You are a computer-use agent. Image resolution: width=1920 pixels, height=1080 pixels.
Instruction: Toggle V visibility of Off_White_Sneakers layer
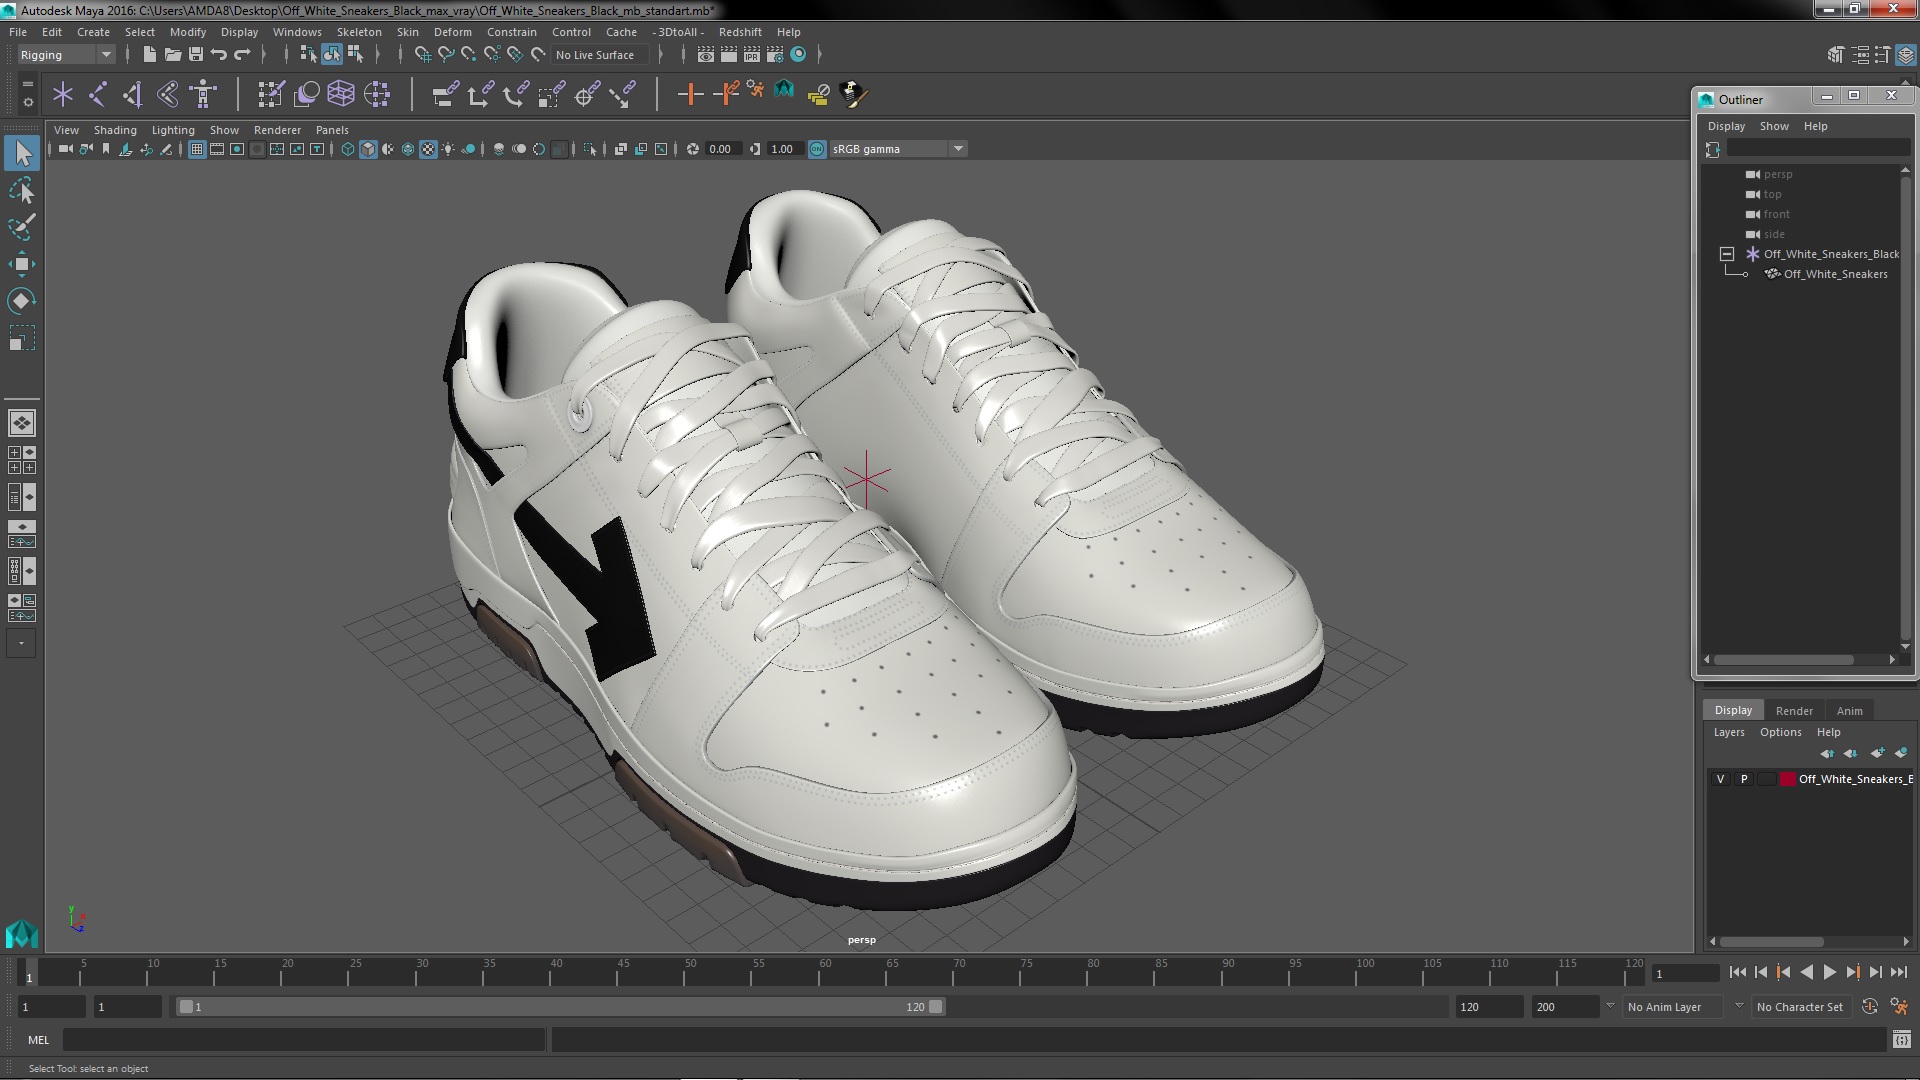[x=1720, y=779]
